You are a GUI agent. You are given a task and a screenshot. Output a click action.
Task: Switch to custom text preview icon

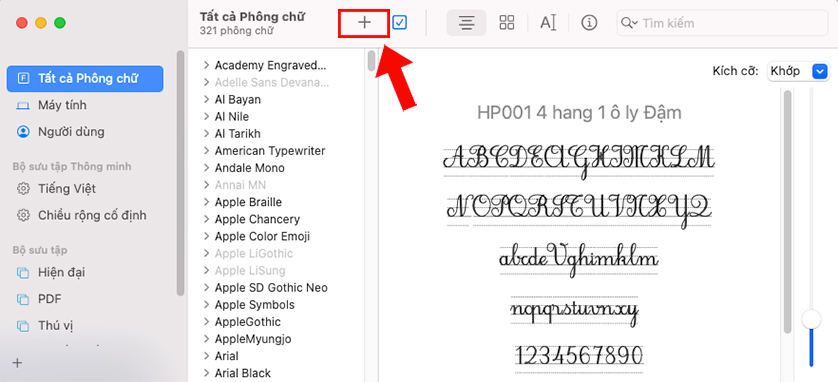548,23
